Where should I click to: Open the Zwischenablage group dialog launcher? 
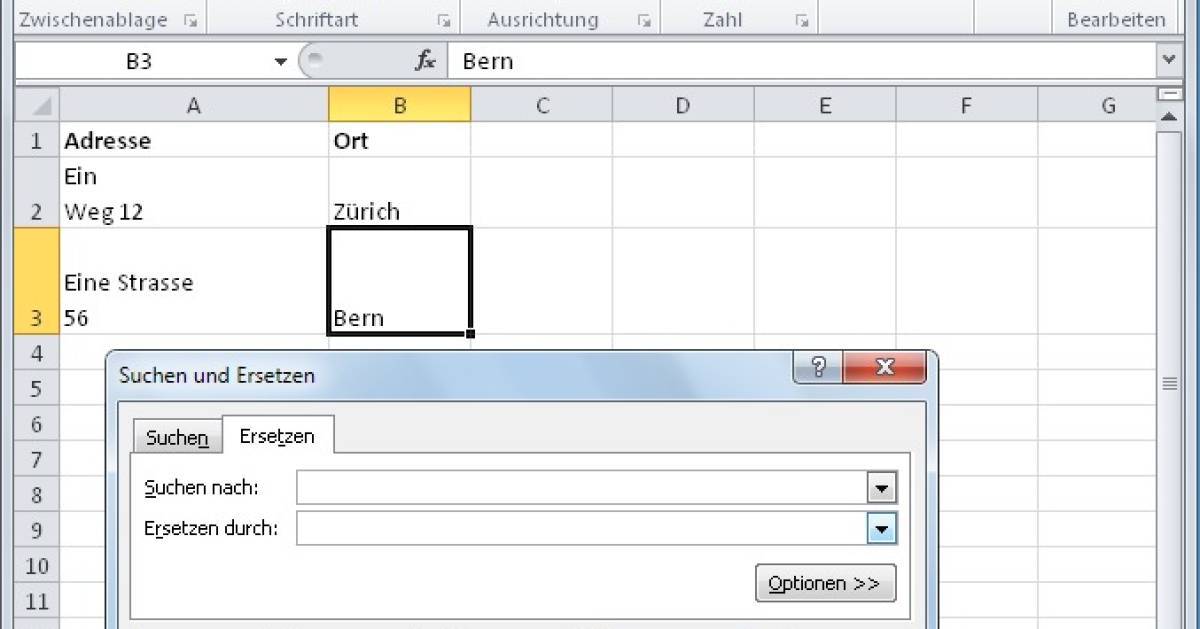click(190, 20)
